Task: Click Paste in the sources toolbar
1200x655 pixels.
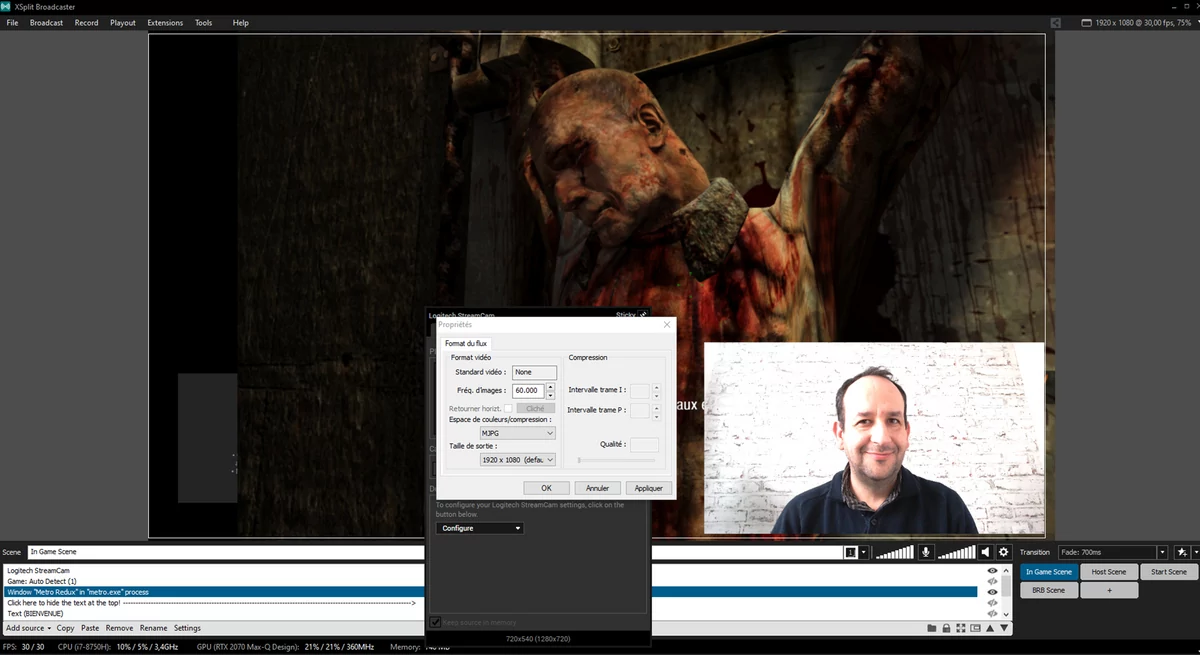Action: click(x=90, y=628)
